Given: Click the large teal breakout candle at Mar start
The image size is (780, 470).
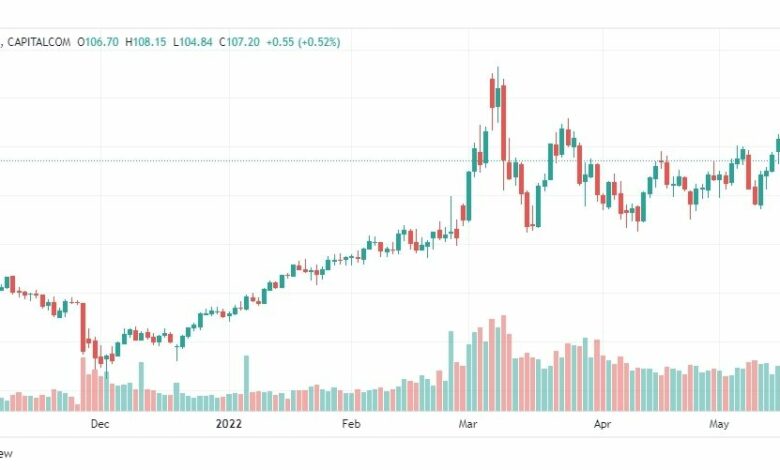Looking at the screenshot, I should coord(469,196).
